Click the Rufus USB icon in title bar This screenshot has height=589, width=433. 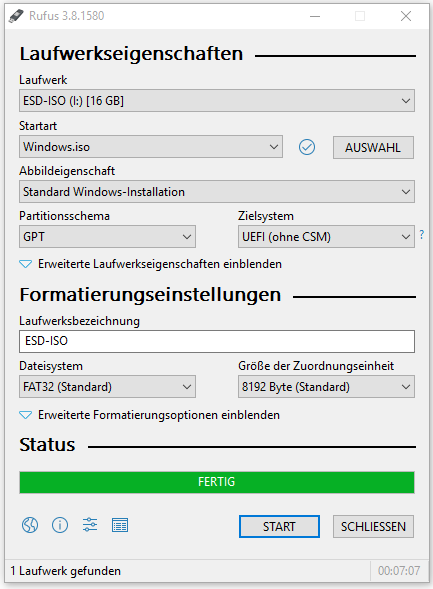(x=17, y=16)
